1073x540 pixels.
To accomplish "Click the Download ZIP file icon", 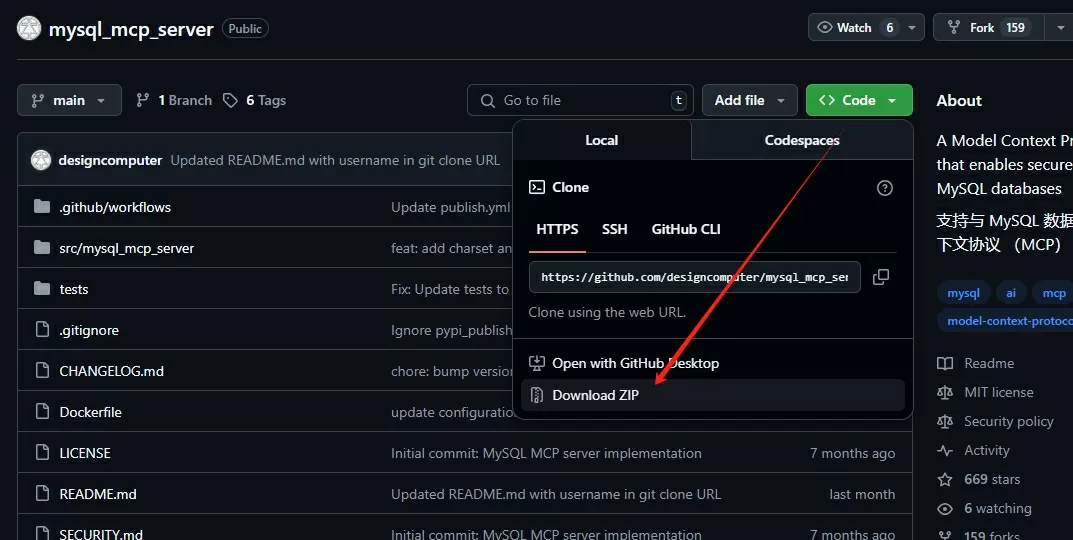I will point(537,395).
